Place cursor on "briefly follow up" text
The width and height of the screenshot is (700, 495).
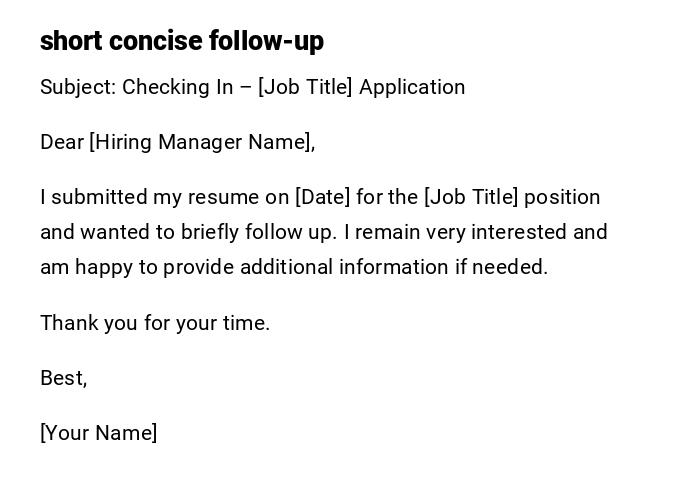[259, 232]
